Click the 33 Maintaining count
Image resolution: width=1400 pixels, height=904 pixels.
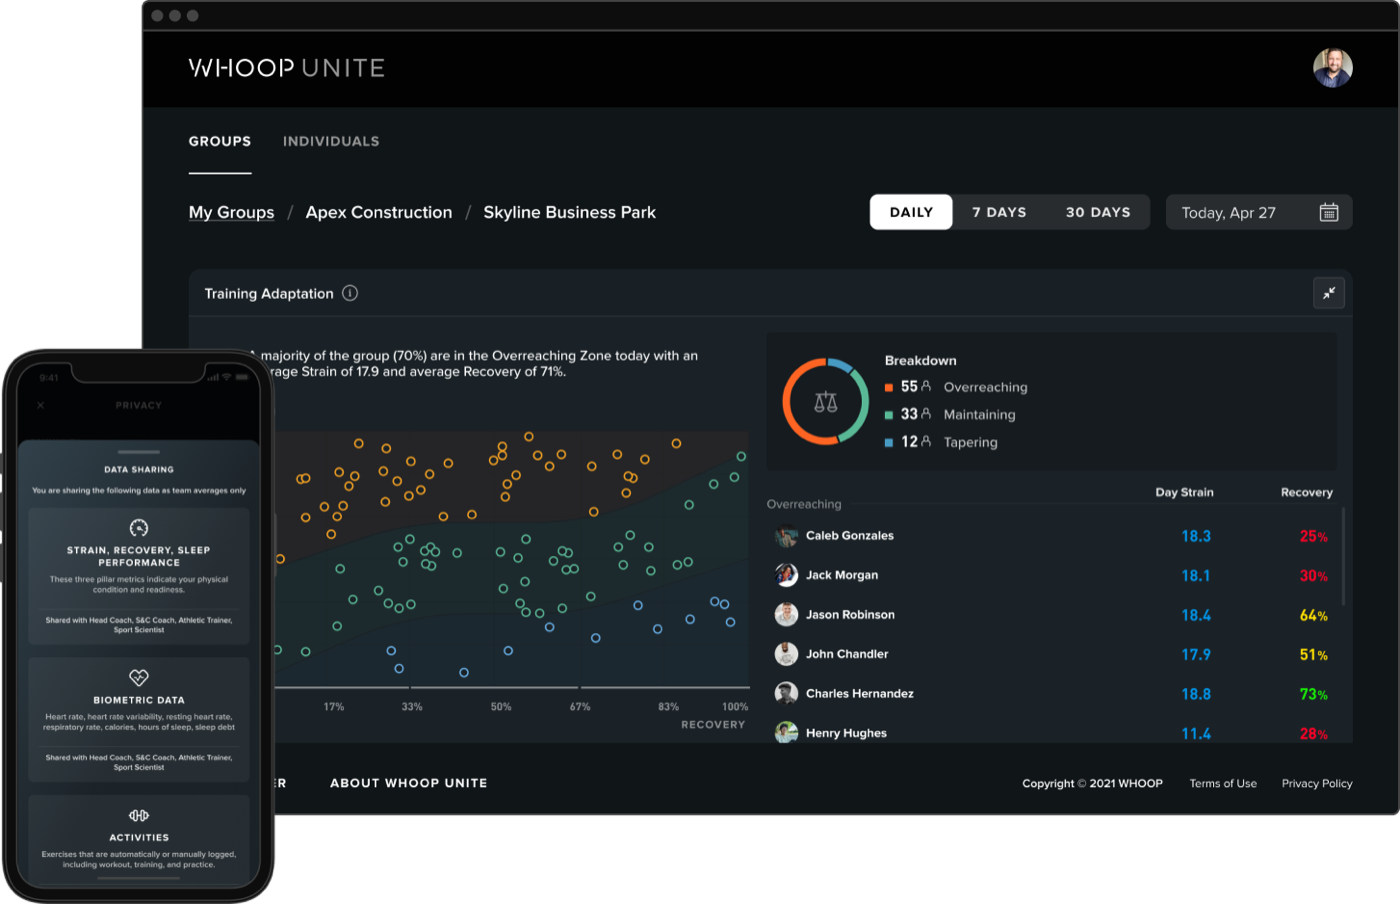tap(909, 414)
